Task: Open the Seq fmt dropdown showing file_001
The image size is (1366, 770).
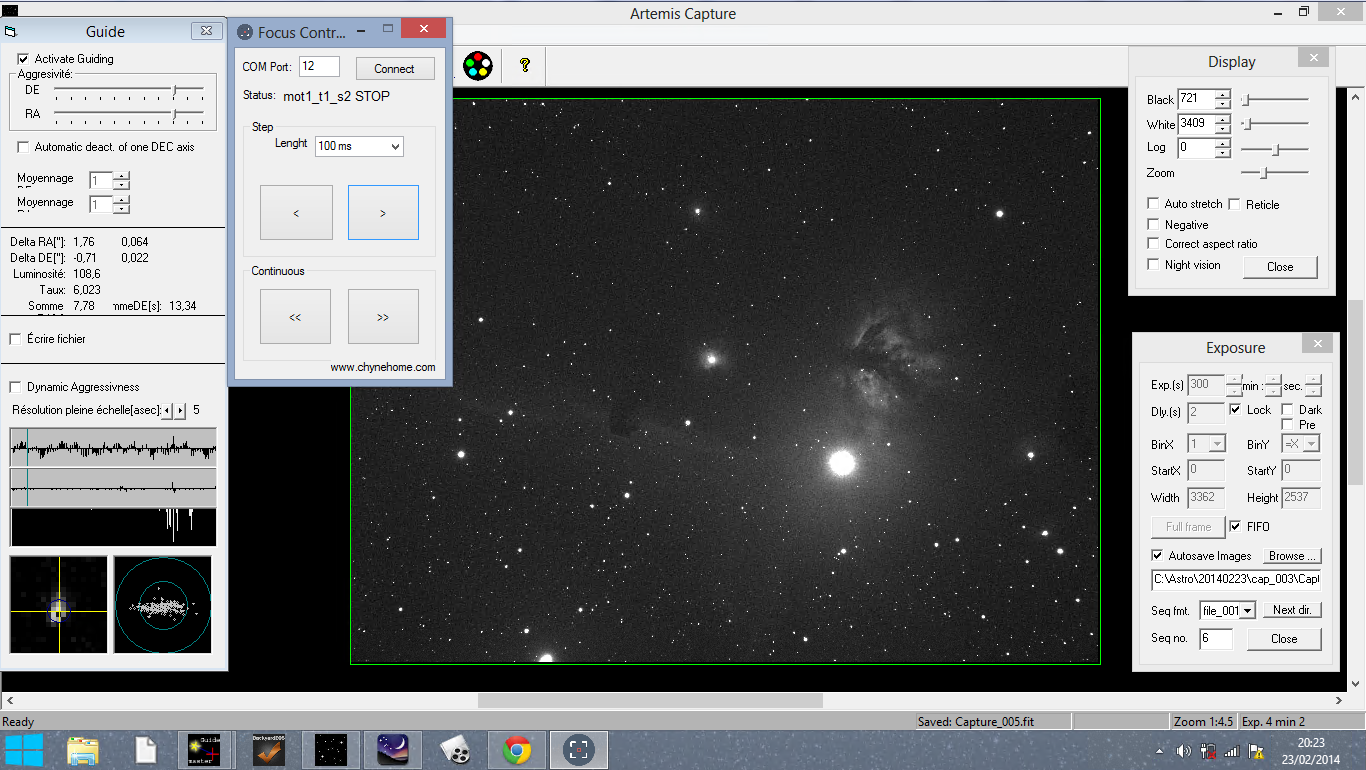Action: [x=1227, y=610]
